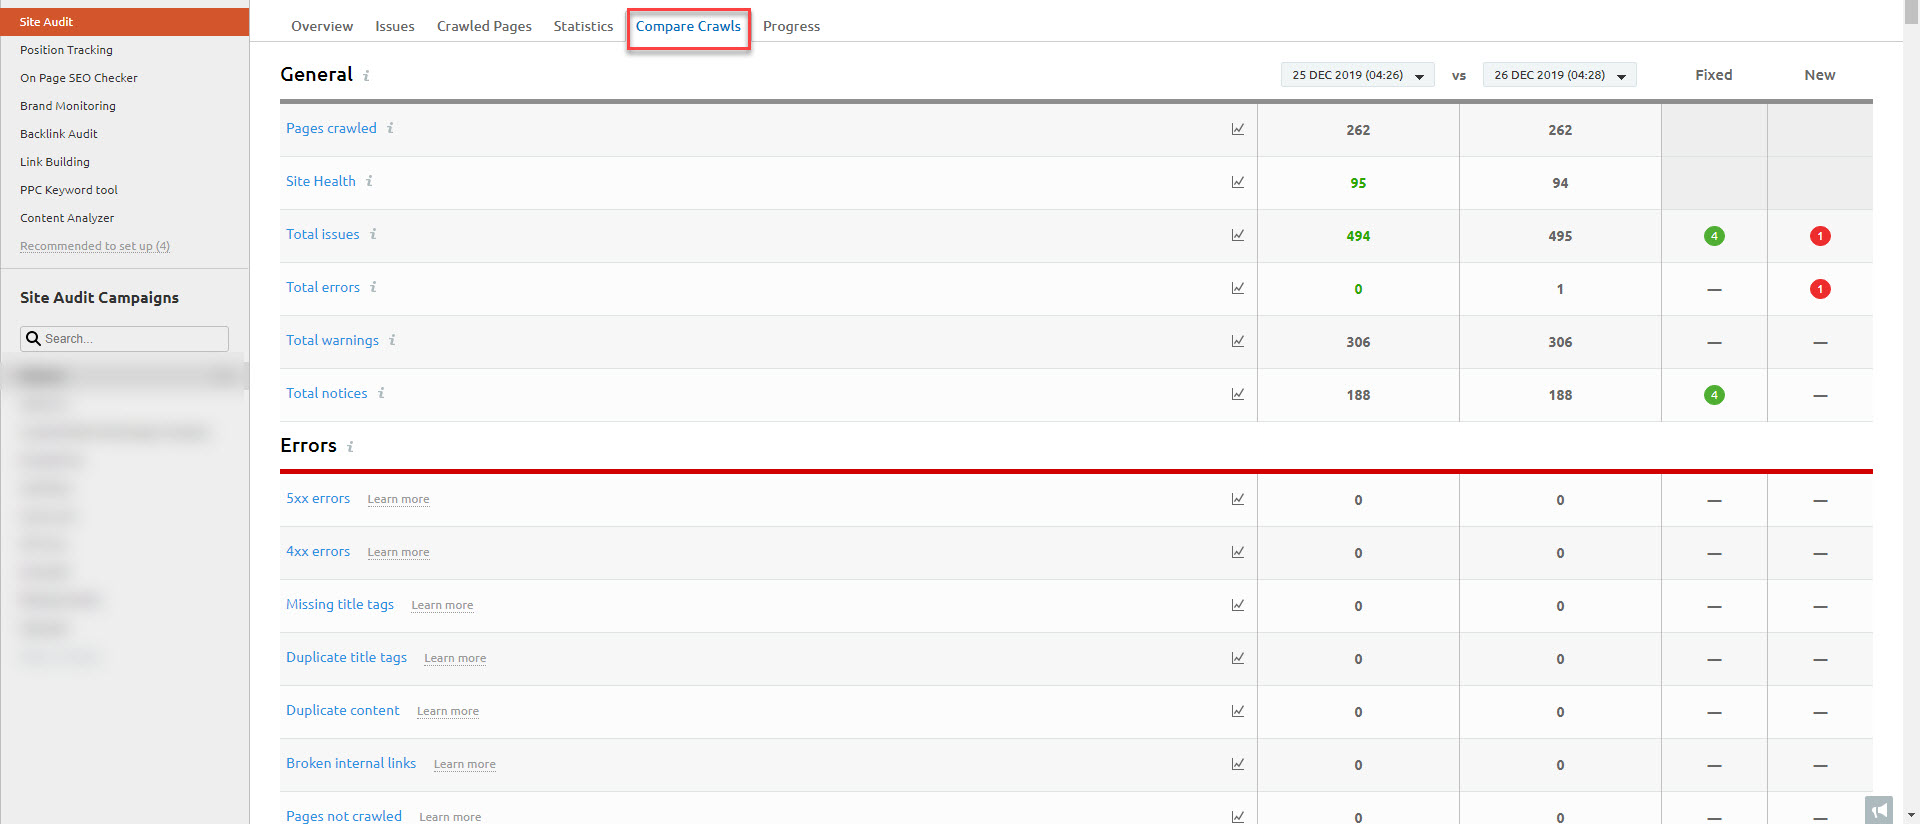This screenshot has width=1920, height=824.
Task: Open Broken internal links issue link
Action: click(x=351, y=763)
